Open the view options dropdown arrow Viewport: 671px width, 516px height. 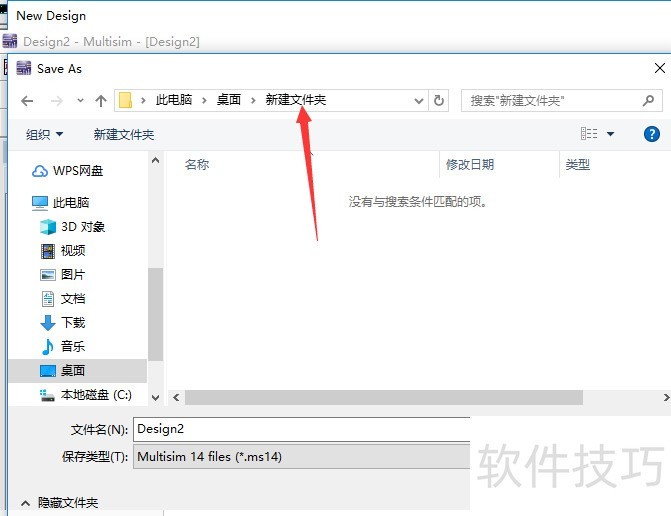(x=611, y=134)
